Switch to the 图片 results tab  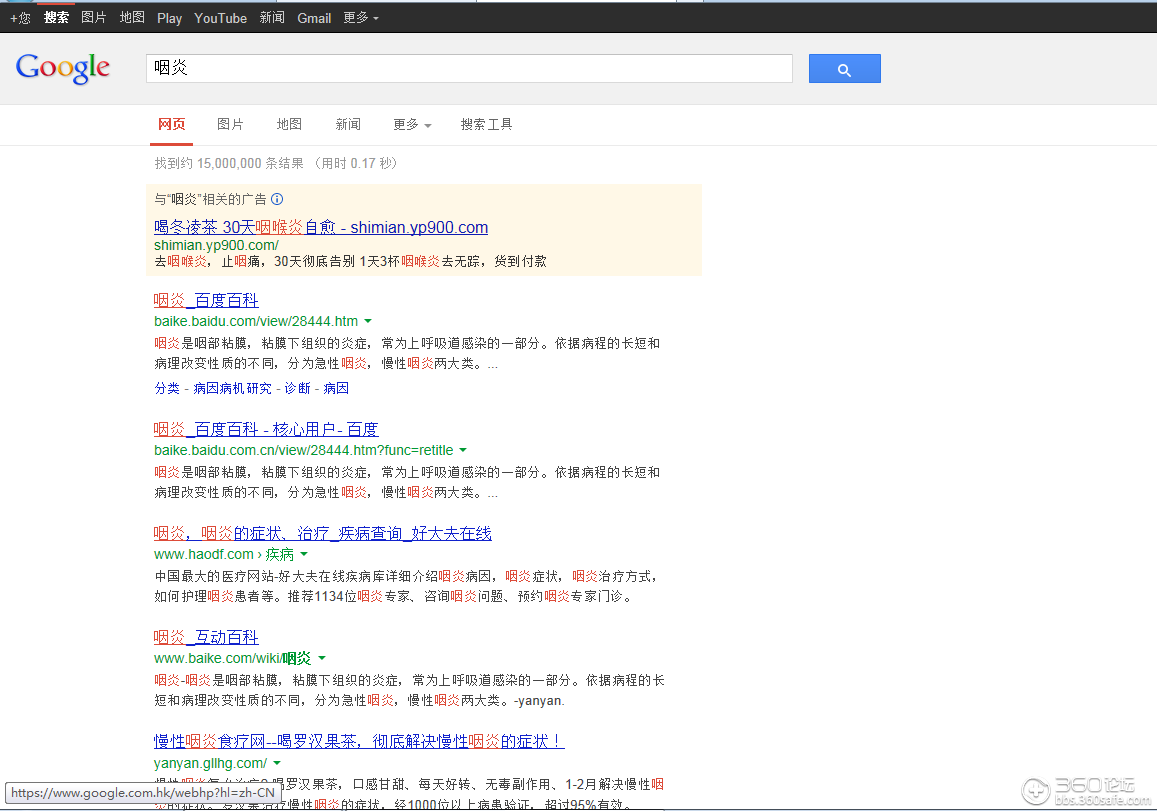pos(230,125)
